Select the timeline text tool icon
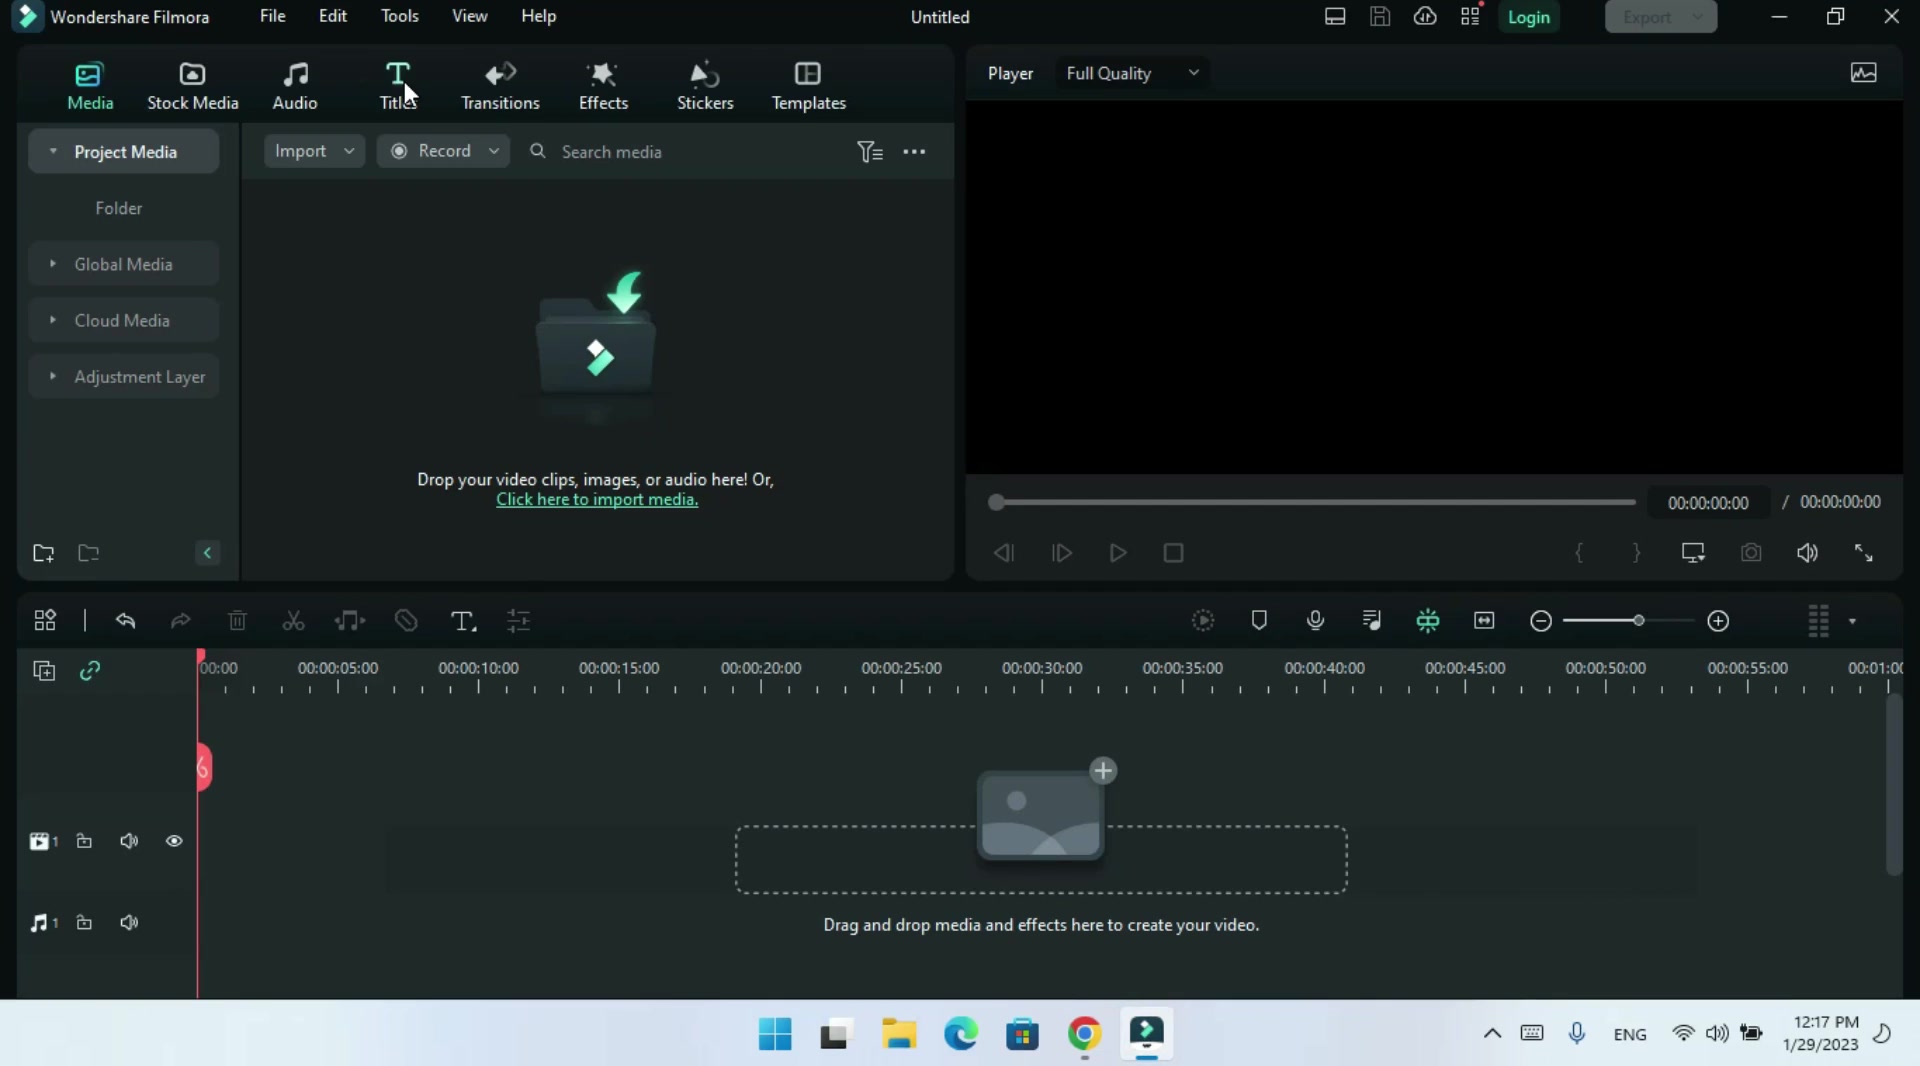Image resolution: width=1920 pixels, height=1066 pixels. coord(463,621)
